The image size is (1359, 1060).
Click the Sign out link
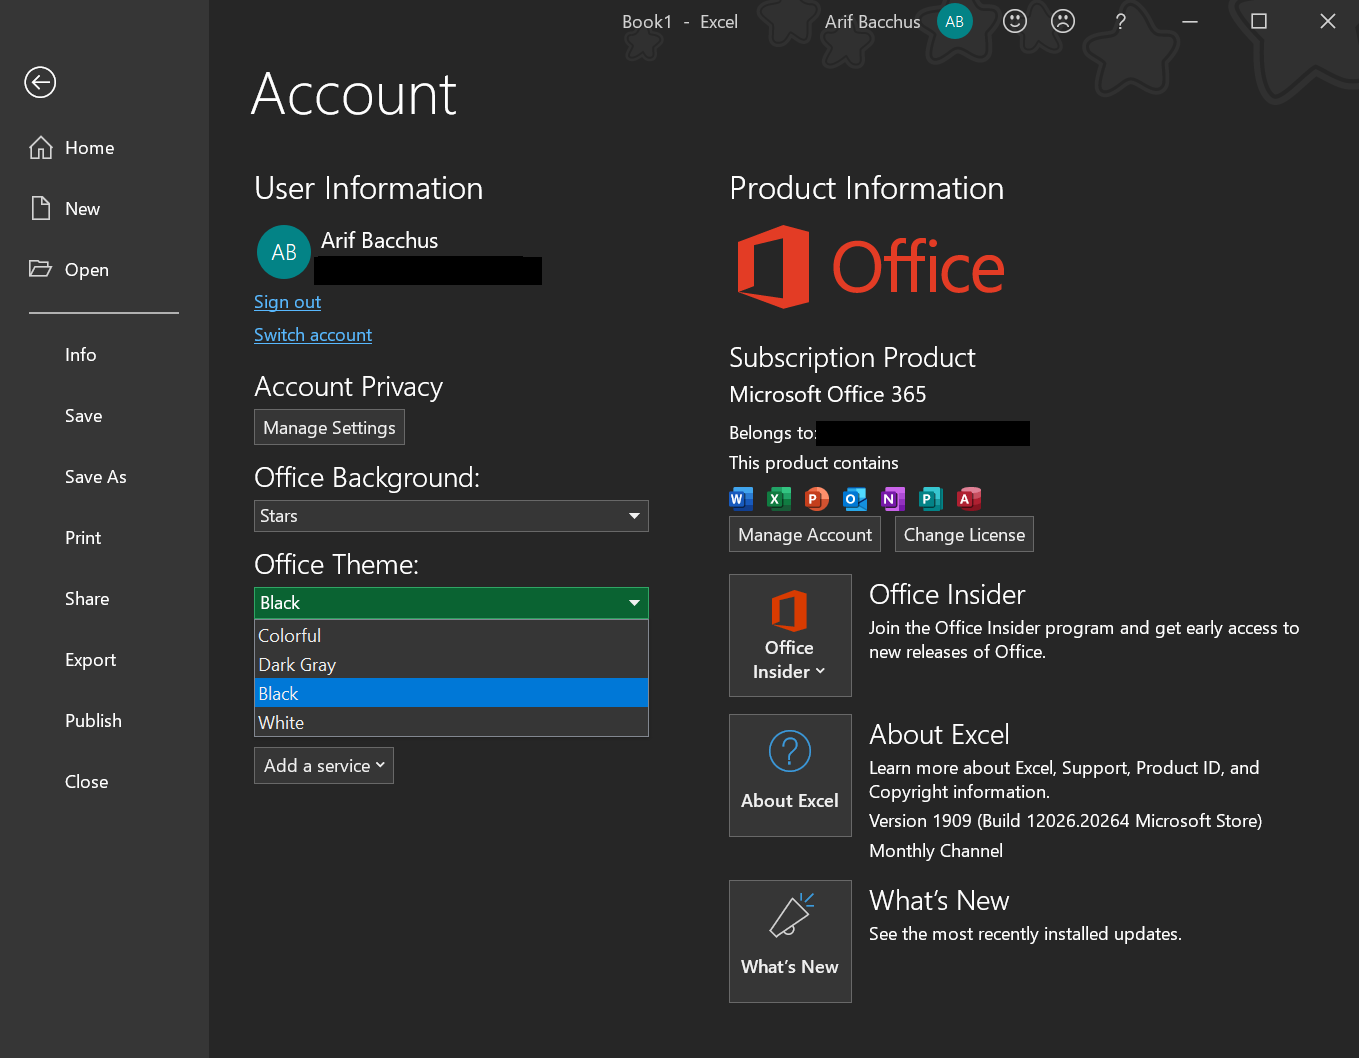pos(287,302)
